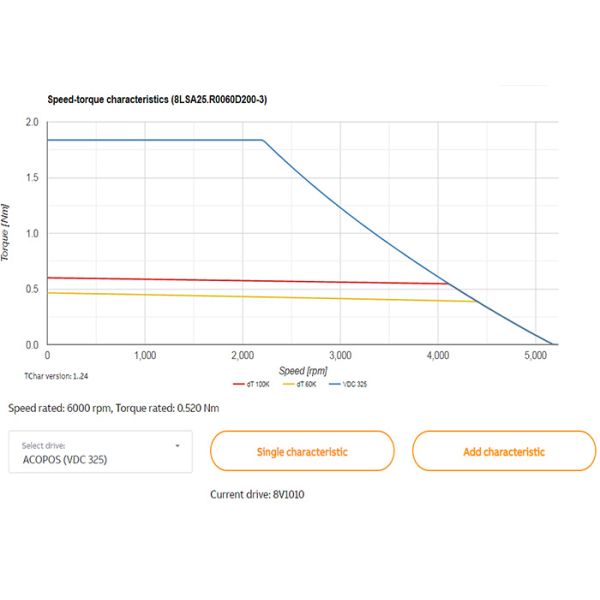
Task: Click the 2.0 tick on torque axis
Action: (x=31, y=122)
